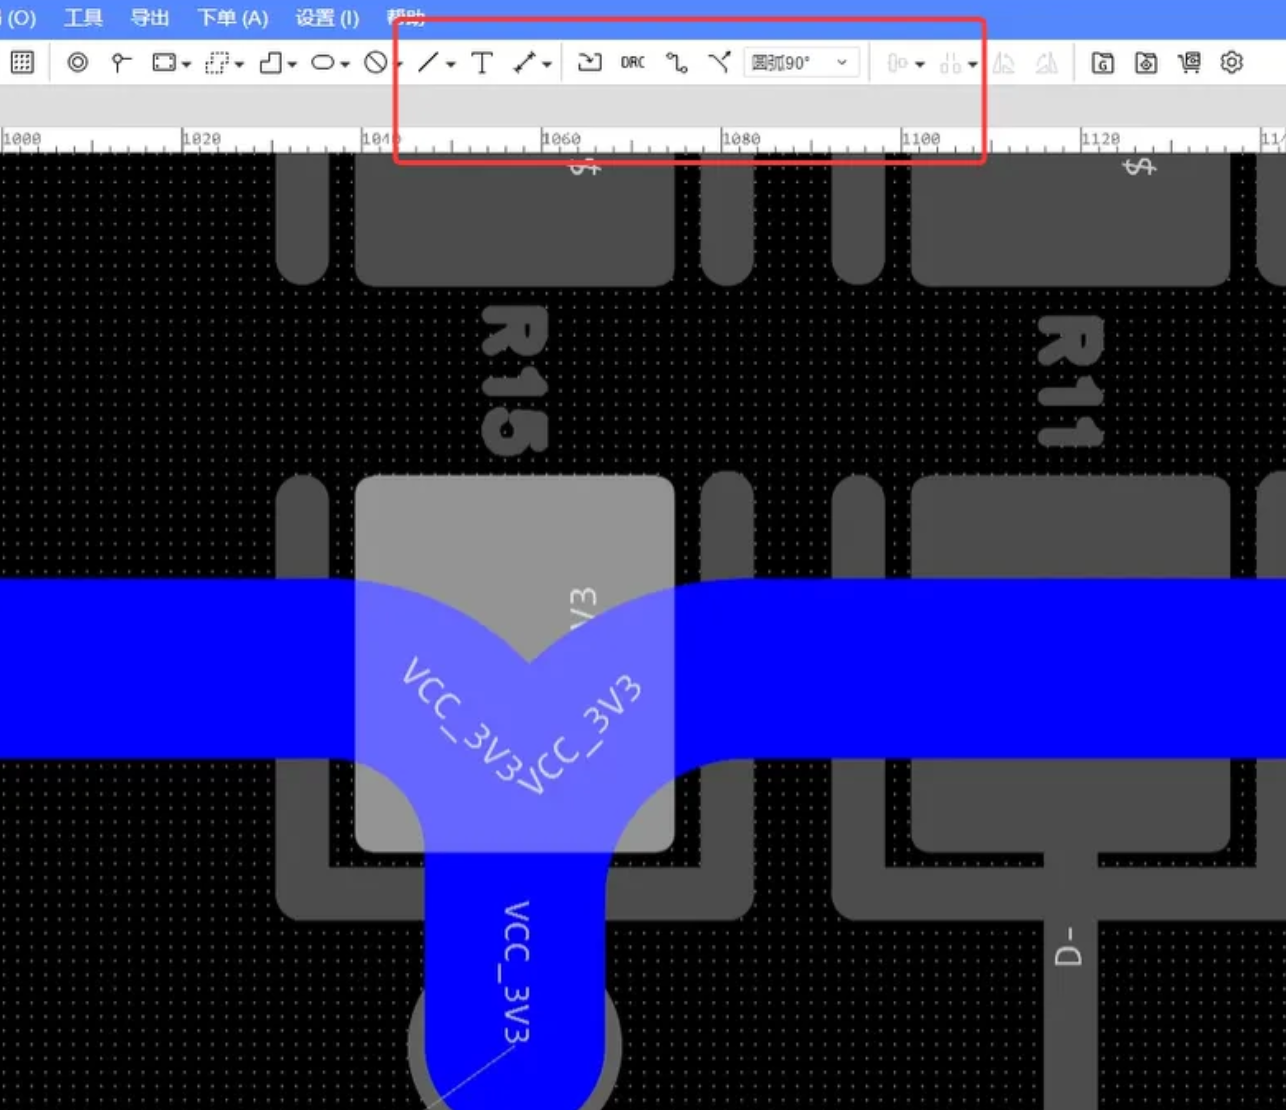Expand the polygon outline tool dropdown arrow

tap(292, 65)
